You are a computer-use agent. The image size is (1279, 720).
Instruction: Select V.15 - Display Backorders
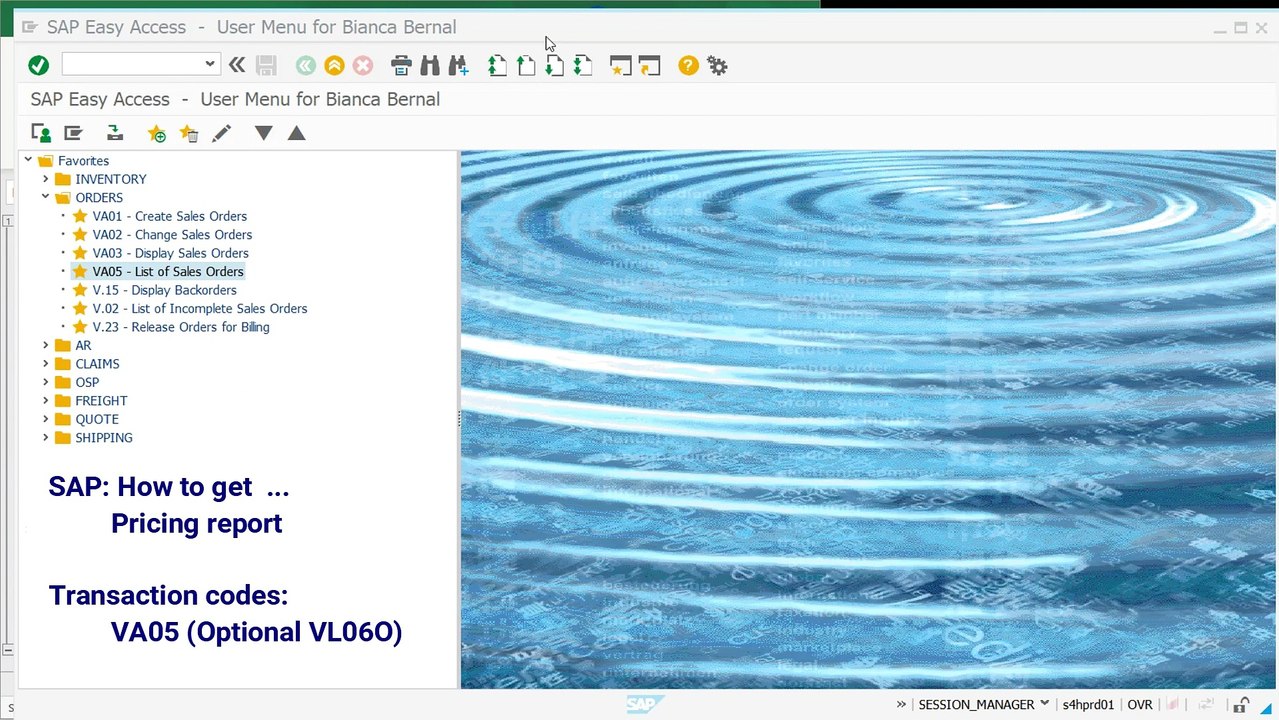pyautogui.click(x=165, y=290)
